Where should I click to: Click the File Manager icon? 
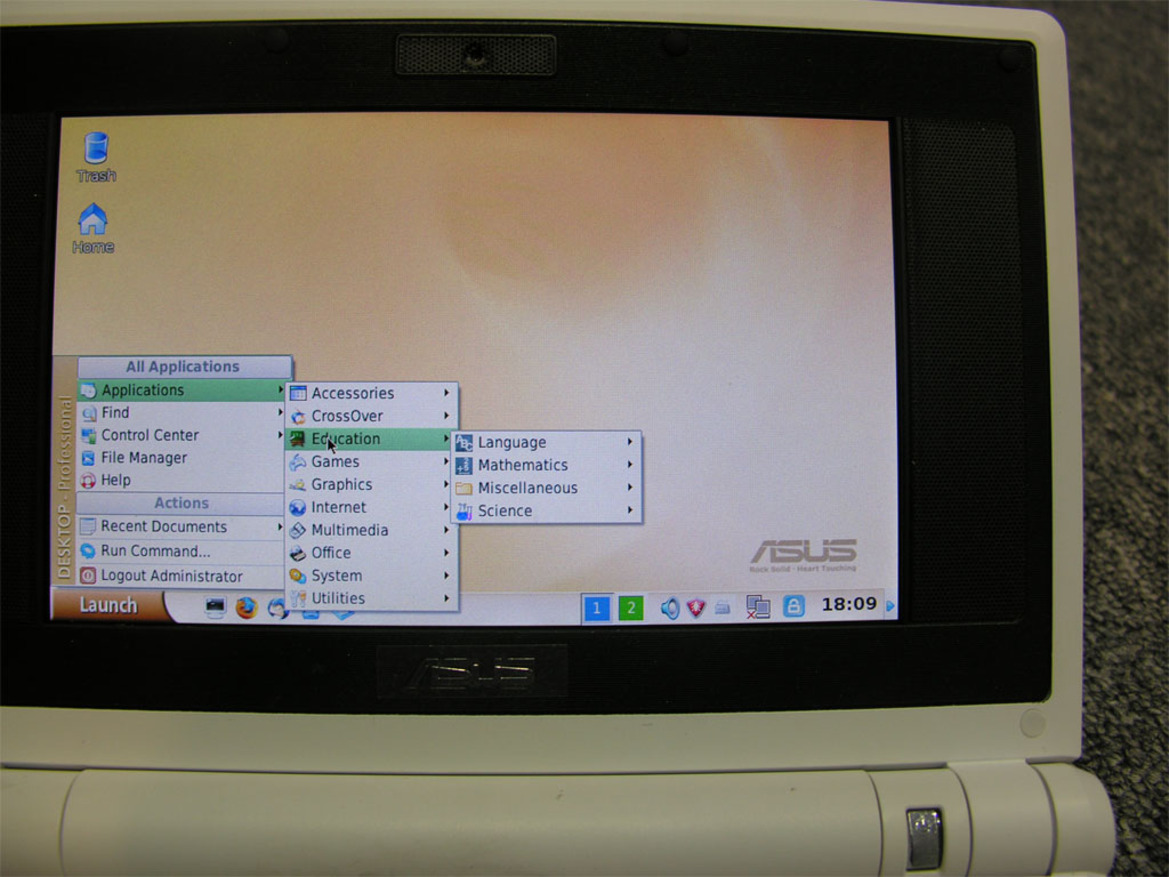coord(89,458)
